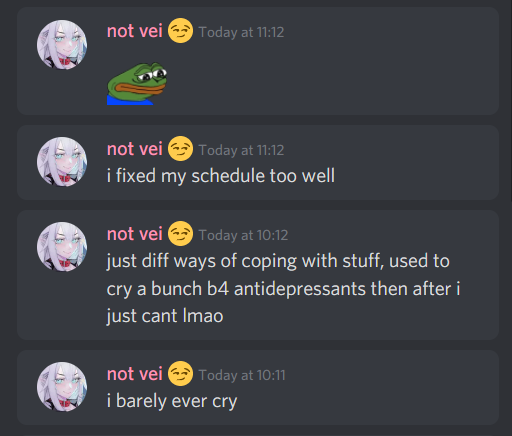
Task: Open avatar beside 'i fixed my schedule' message
Action: click(x=62, y=162)
